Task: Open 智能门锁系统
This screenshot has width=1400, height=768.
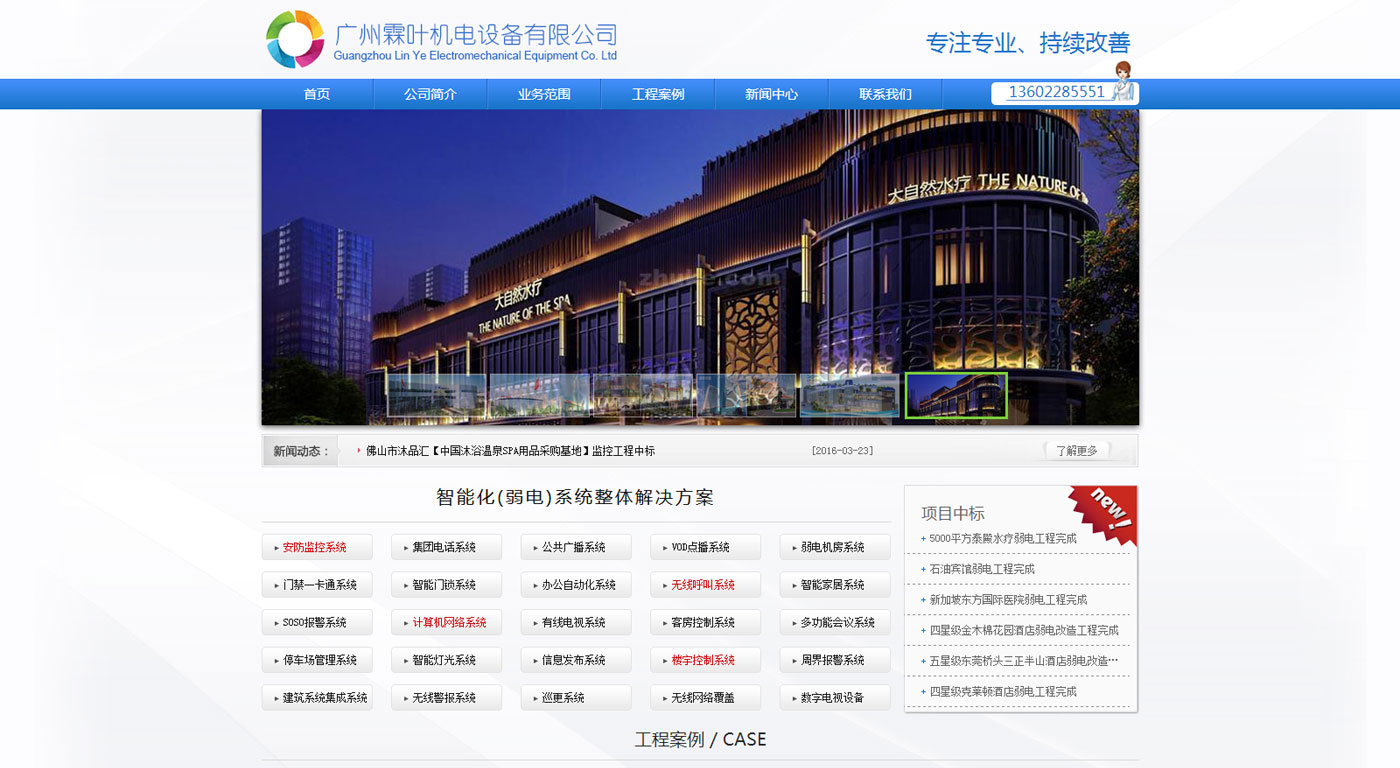Action: 446,585
